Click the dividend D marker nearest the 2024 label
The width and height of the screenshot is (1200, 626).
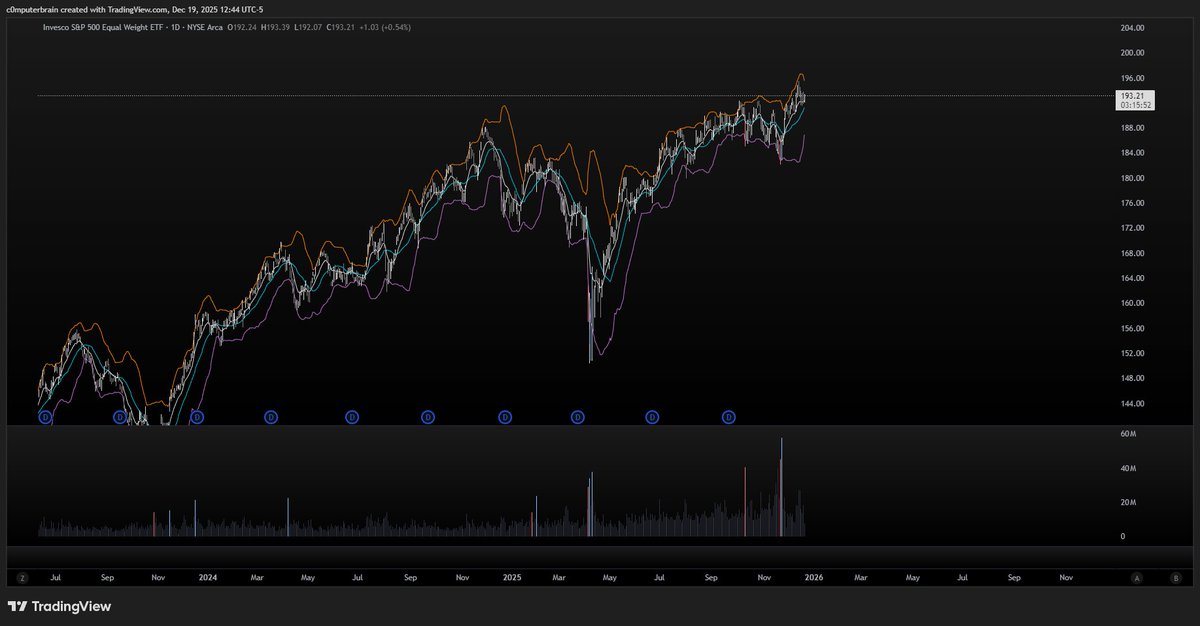coord(197,416)
